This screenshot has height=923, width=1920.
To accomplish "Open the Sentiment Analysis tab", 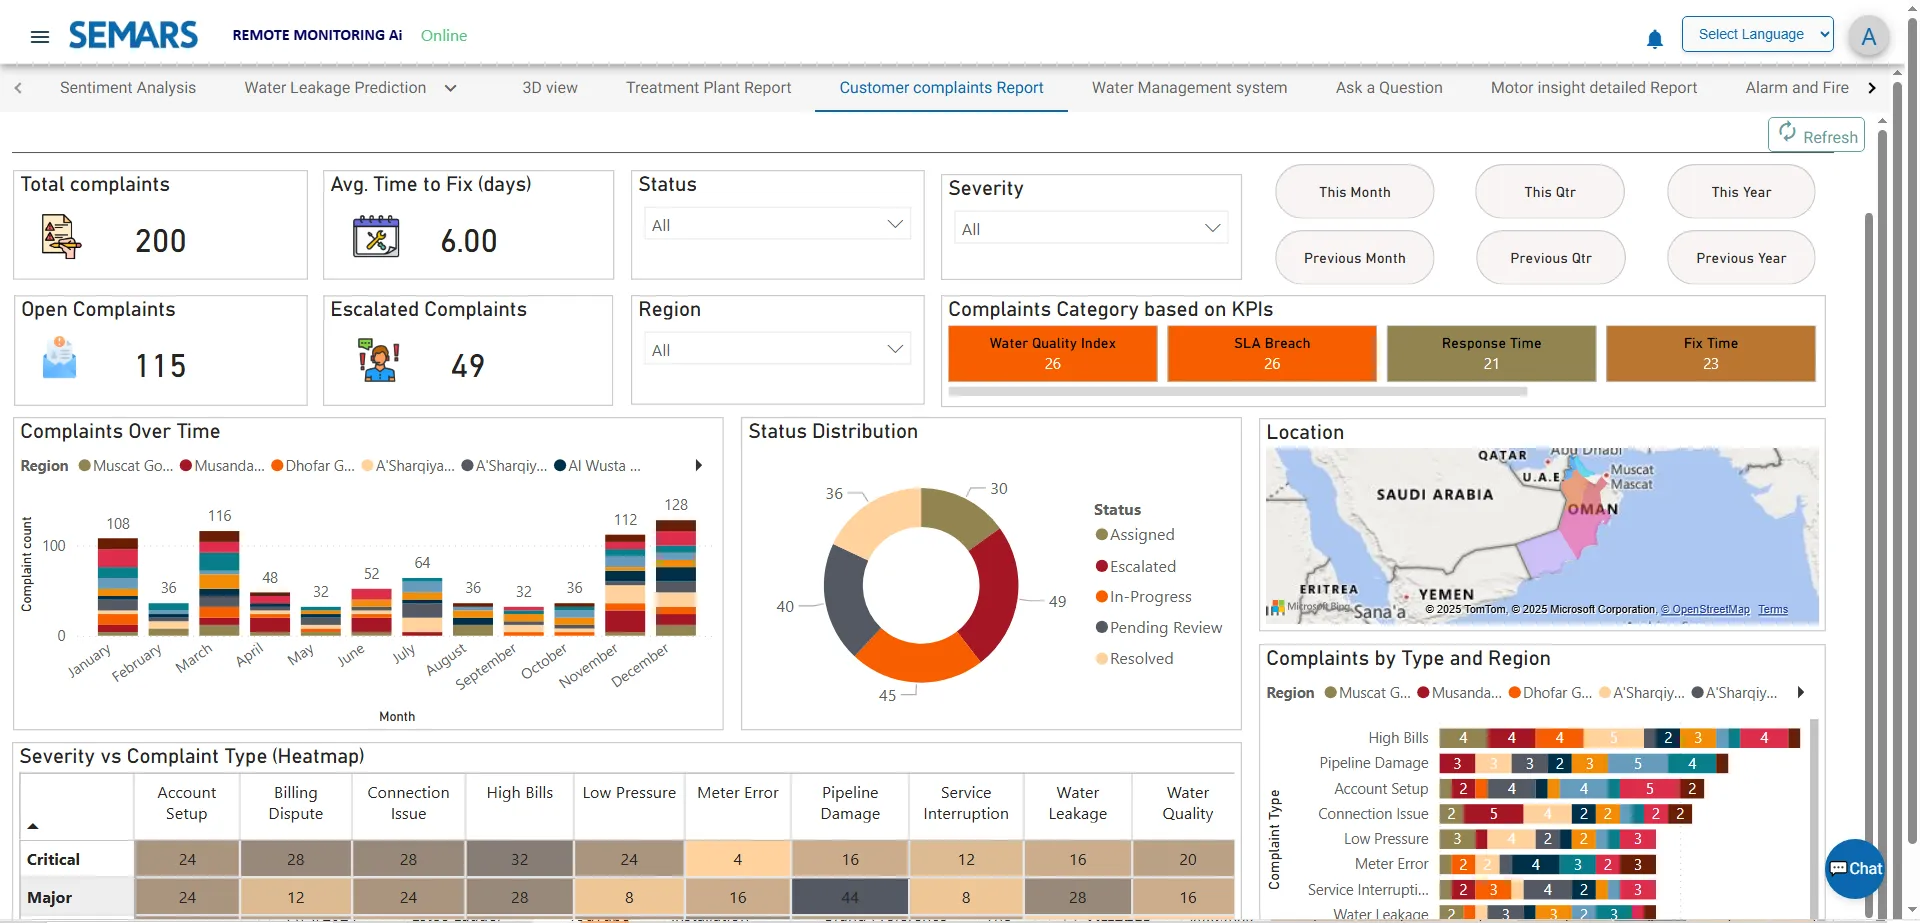I will pyautogui.click(x=128, y=88).
